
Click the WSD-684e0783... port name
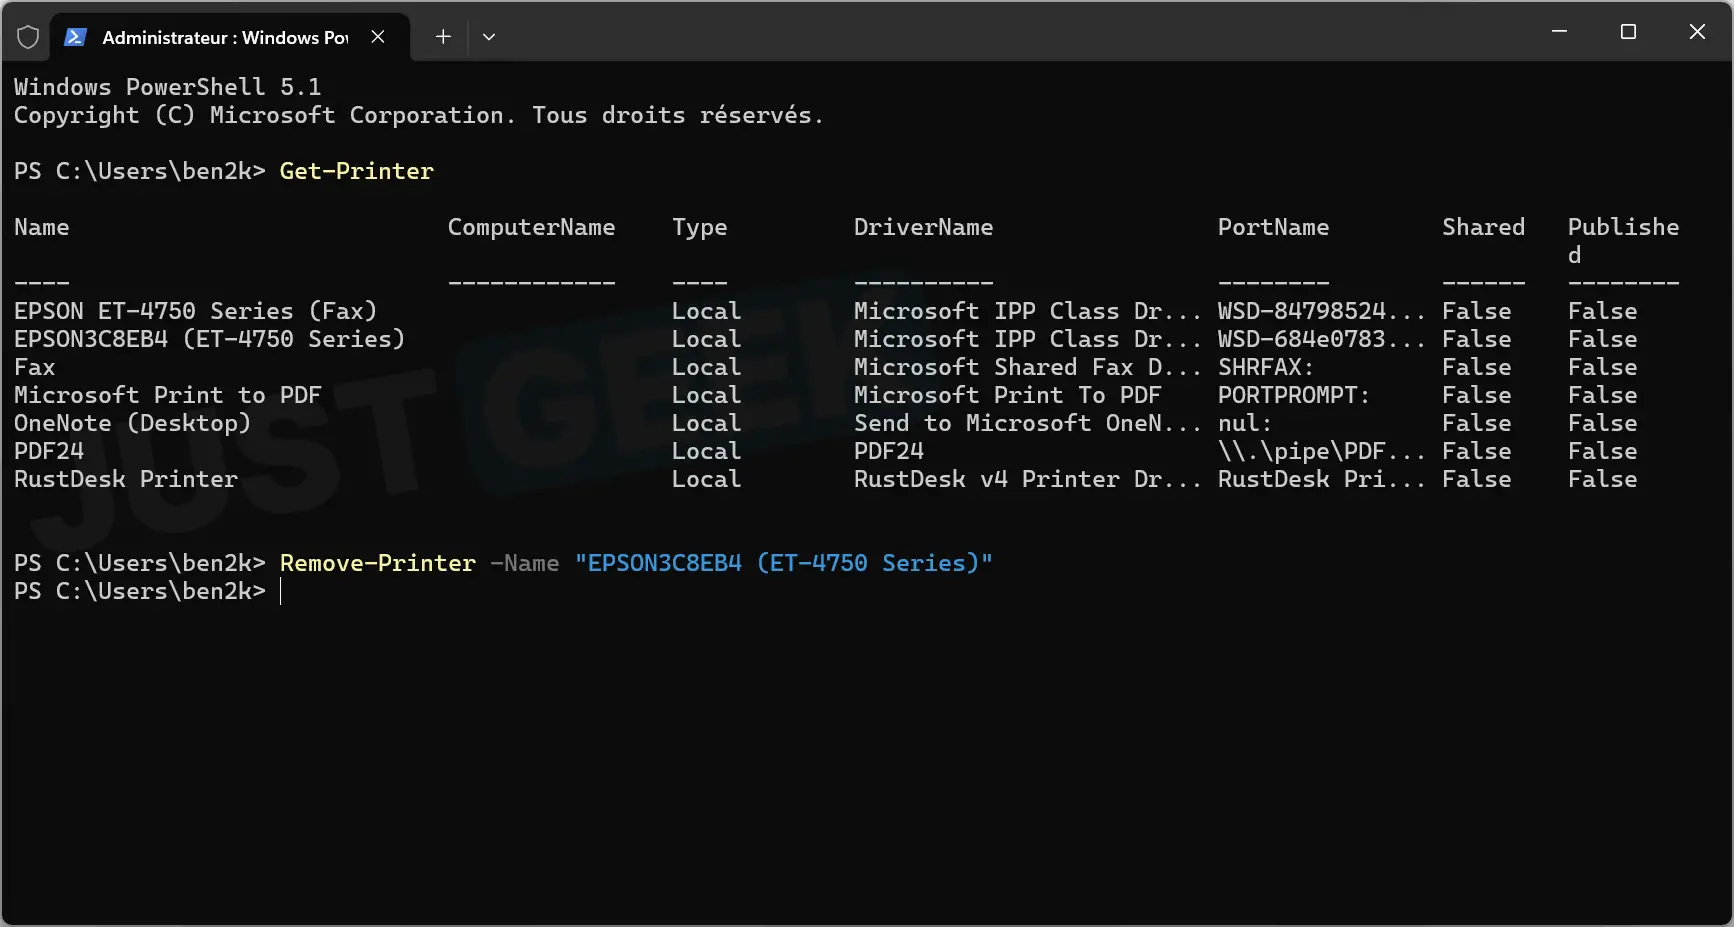(x=1321, y=339)
